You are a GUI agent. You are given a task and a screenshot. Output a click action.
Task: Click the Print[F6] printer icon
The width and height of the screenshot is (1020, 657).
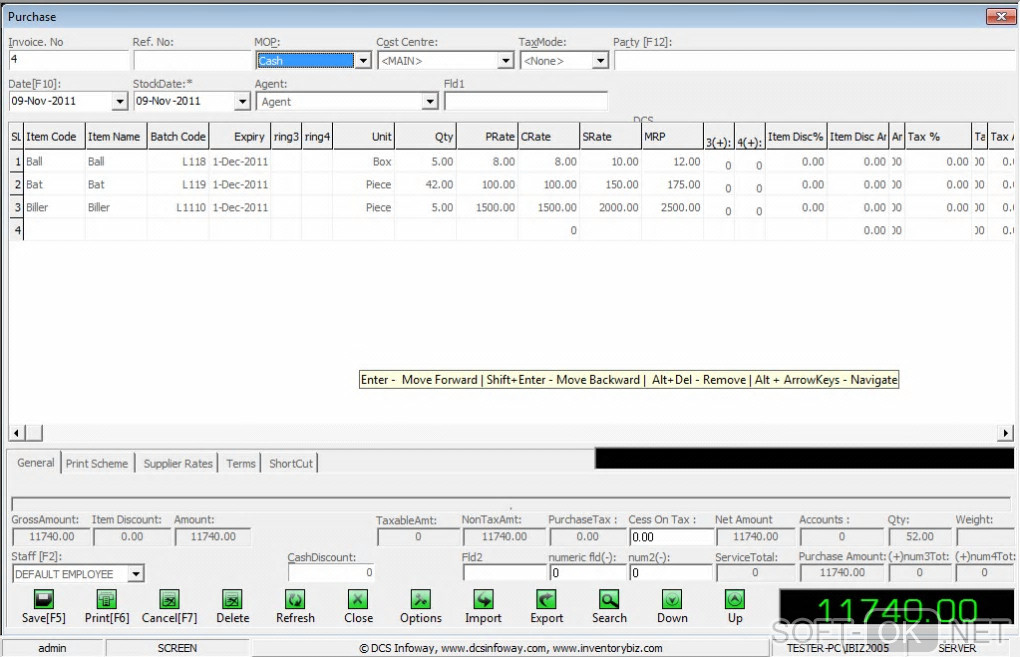(107, 598)
